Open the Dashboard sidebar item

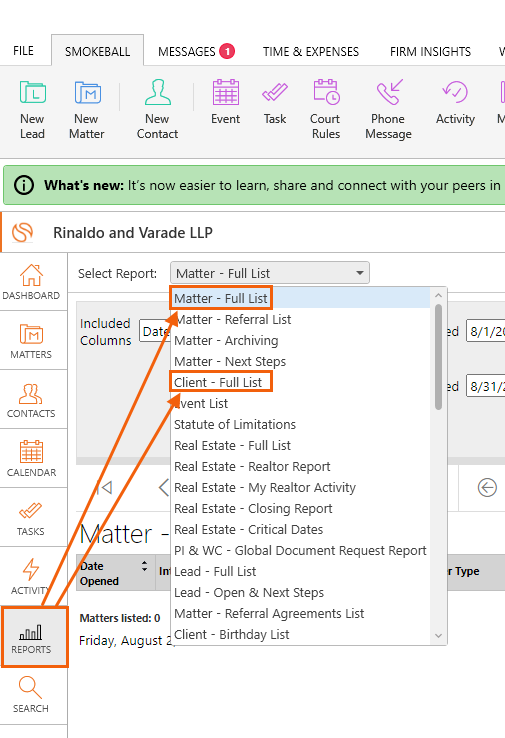32,281
